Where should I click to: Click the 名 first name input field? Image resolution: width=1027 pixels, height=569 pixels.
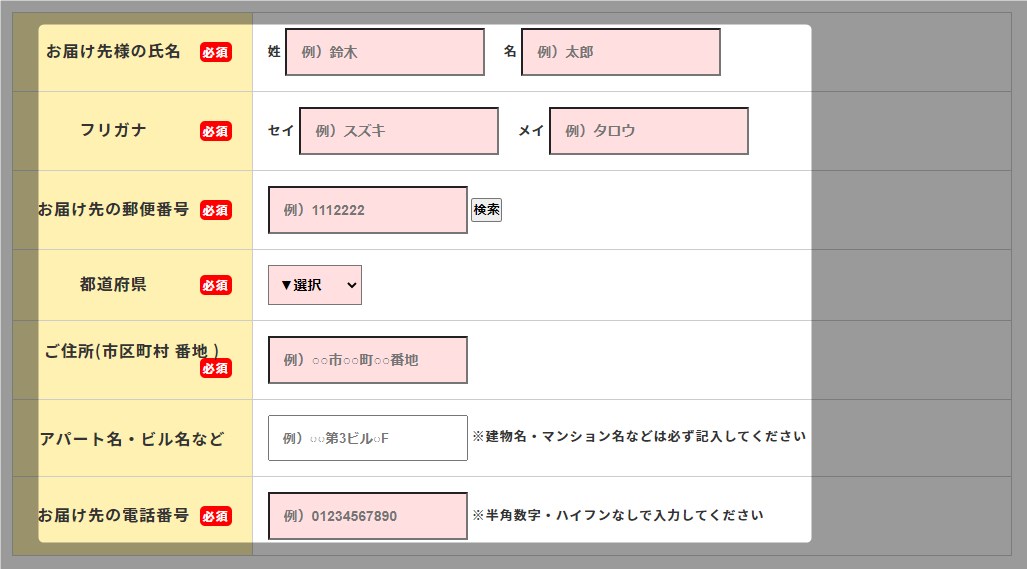tap(621, 52)
